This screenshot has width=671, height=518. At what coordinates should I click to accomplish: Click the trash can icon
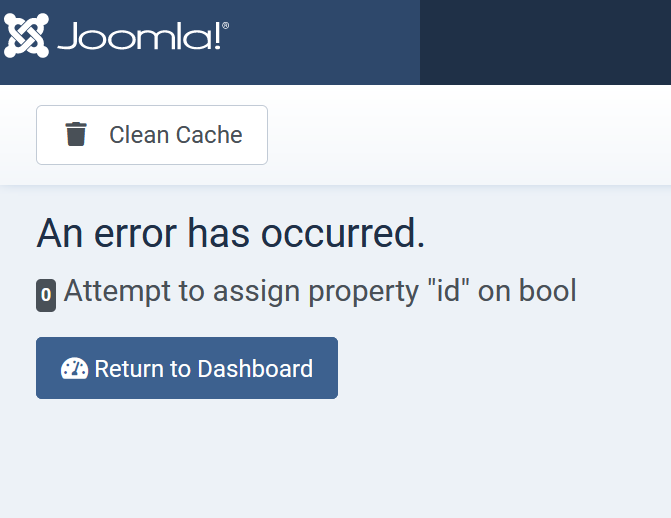pyautogui.click(x=76, y=134)
